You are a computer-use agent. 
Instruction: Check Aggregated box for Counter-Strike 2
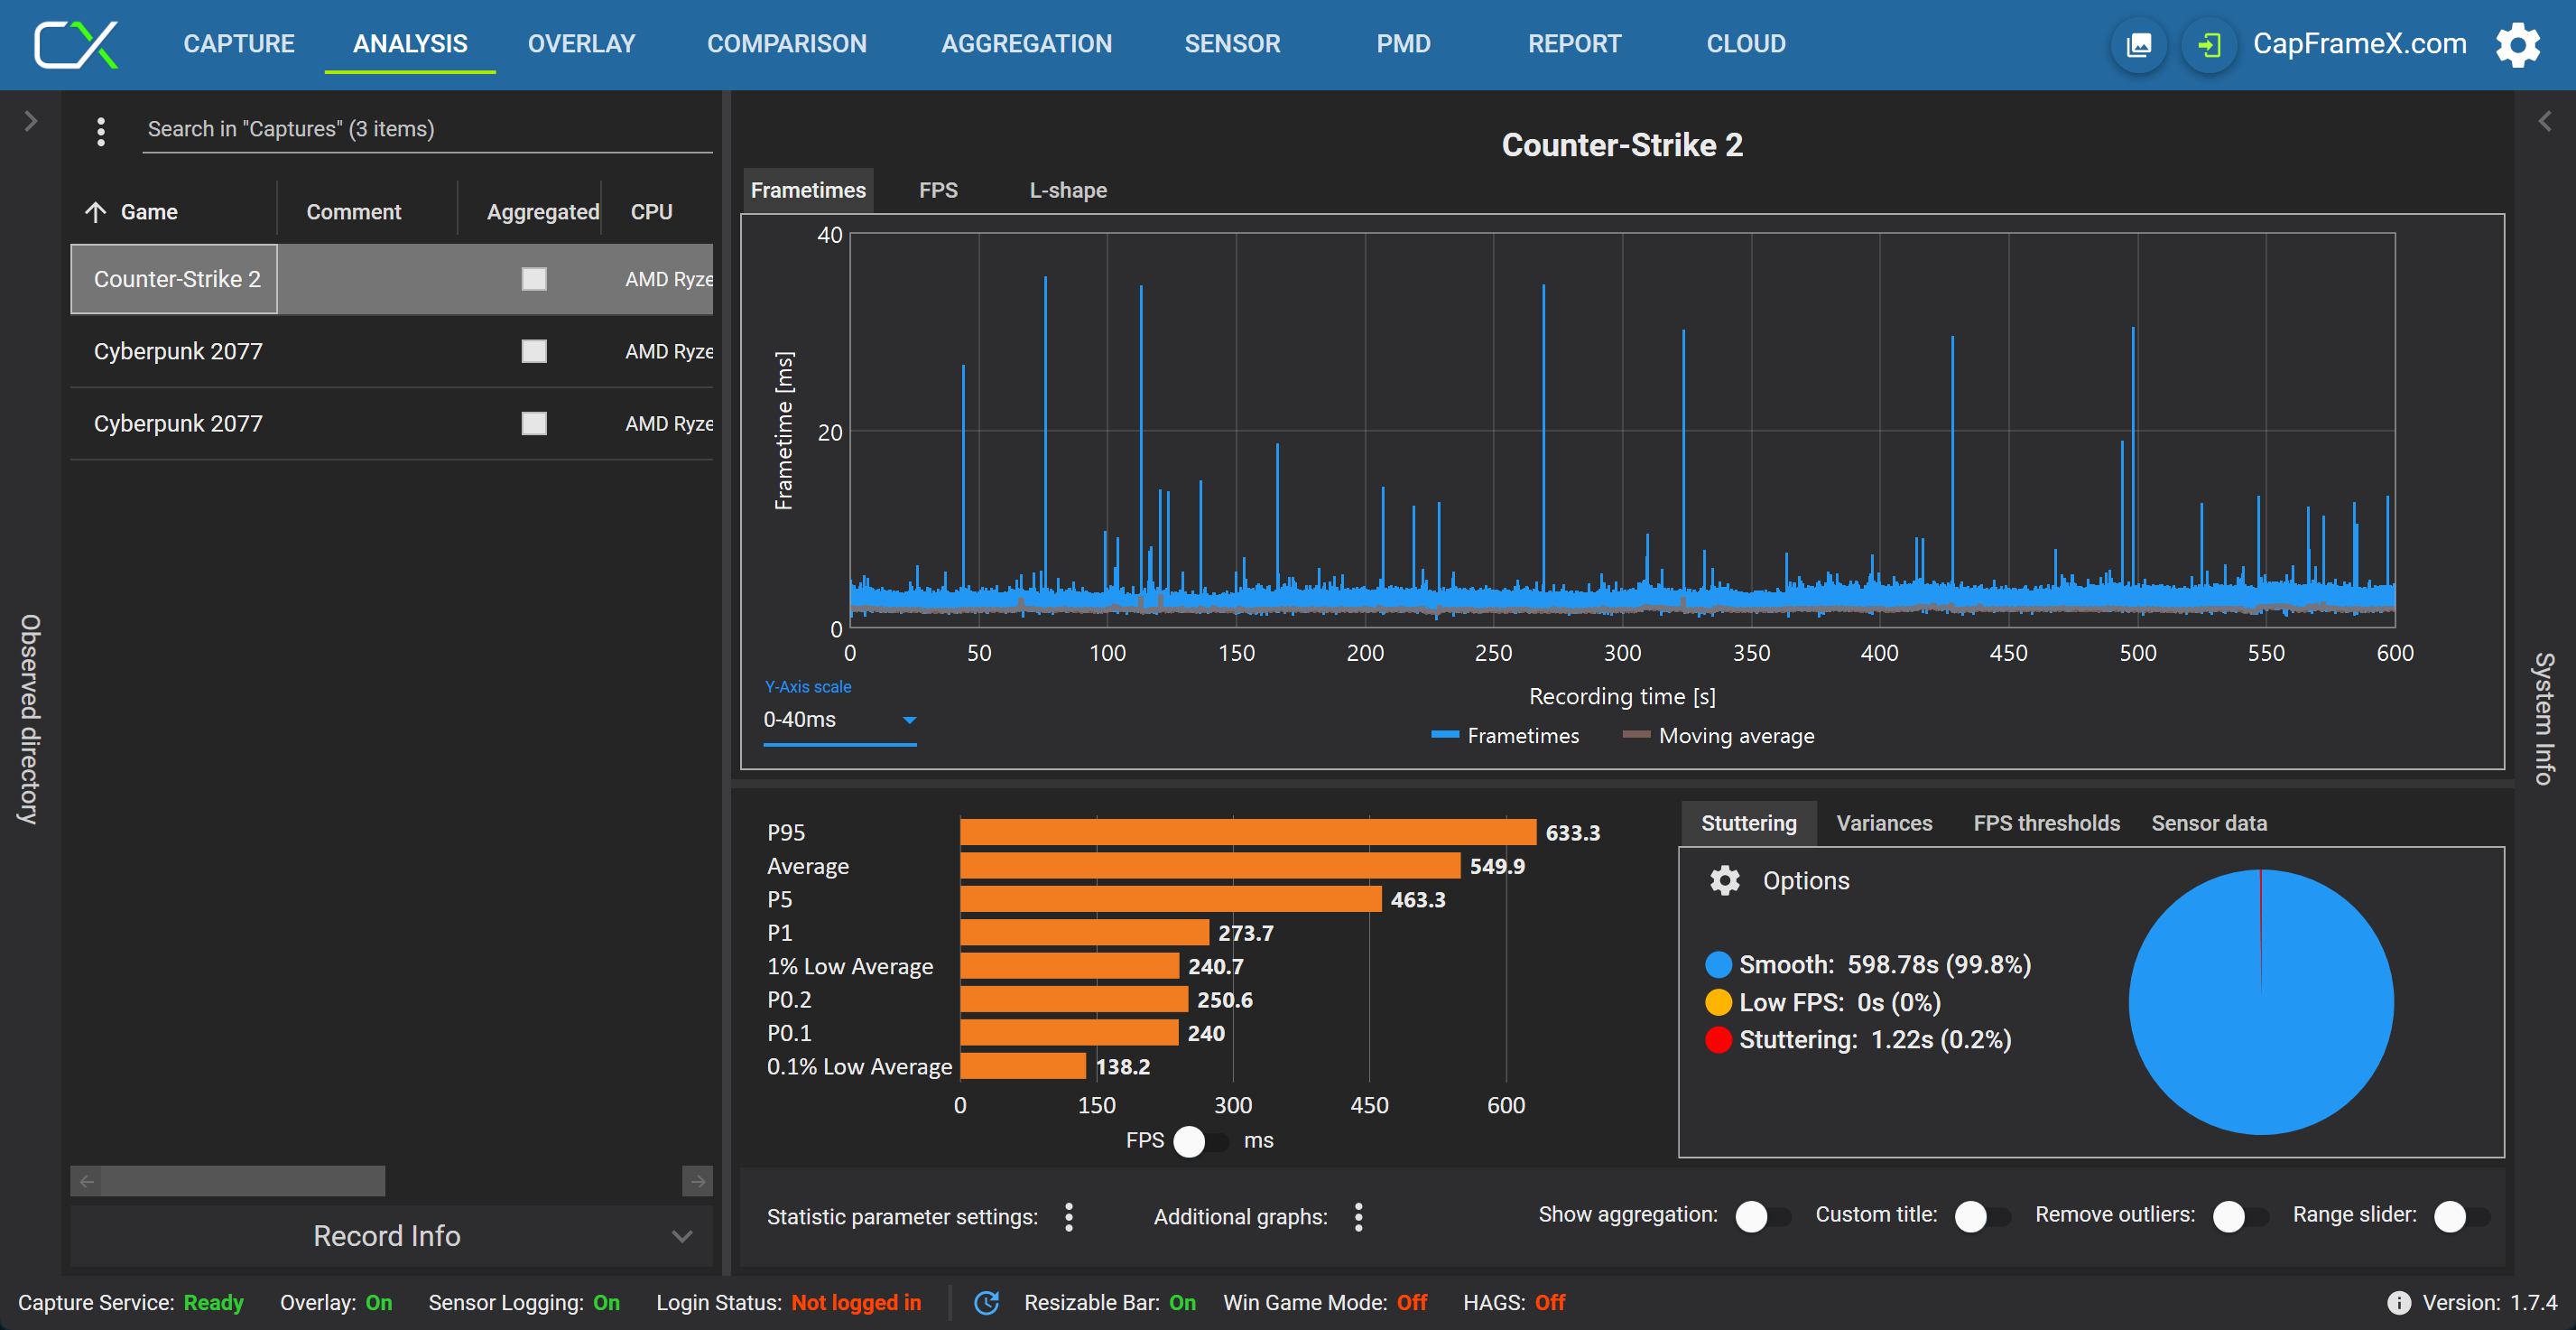tap(534, 279)
